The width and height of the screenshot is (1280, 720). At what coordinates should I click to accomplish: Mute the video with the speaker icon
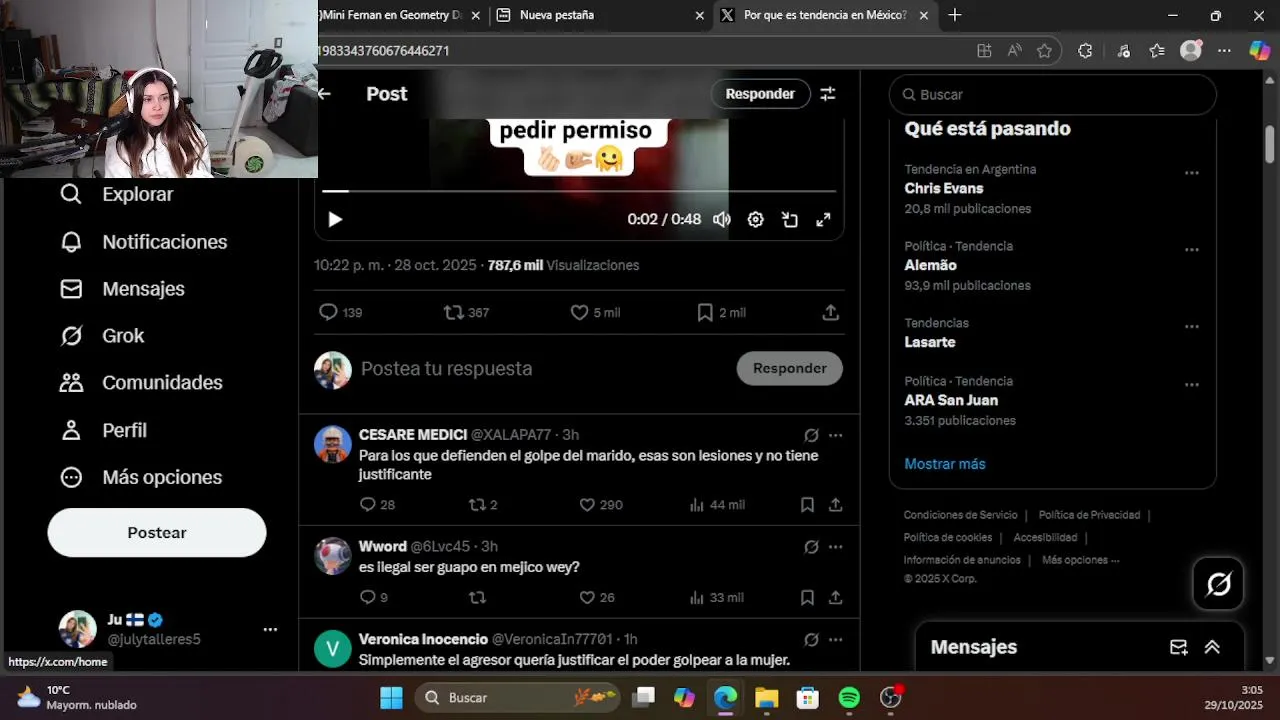[721, 219]
